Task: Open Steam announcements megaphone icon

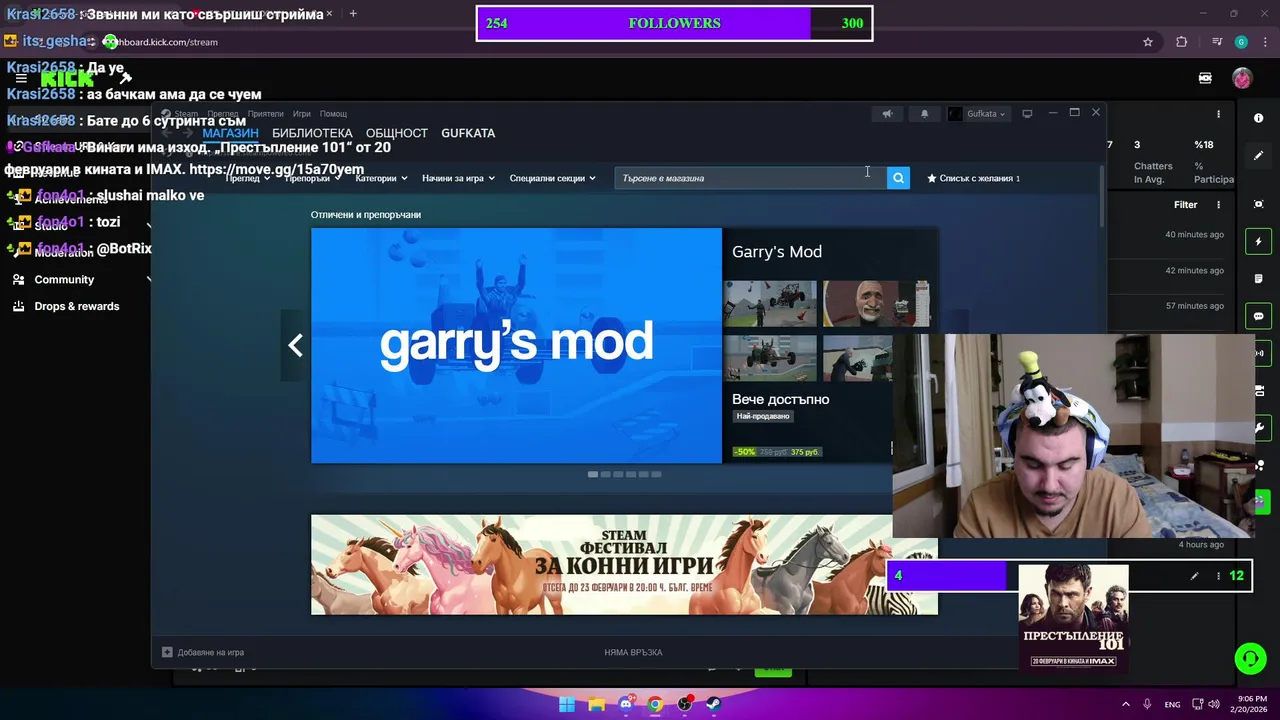Action: 887,114
